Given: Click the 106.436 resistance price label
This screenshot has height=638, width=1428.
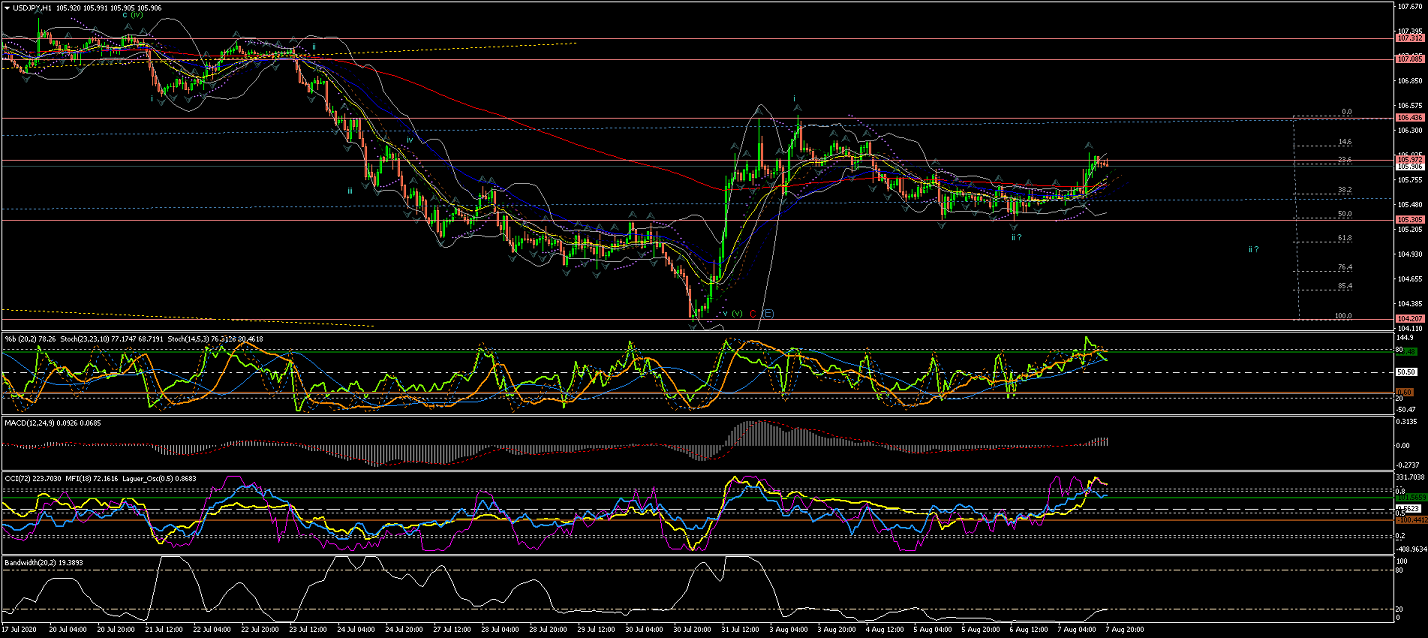Looking at the screenshot, I should point(1408,118).
